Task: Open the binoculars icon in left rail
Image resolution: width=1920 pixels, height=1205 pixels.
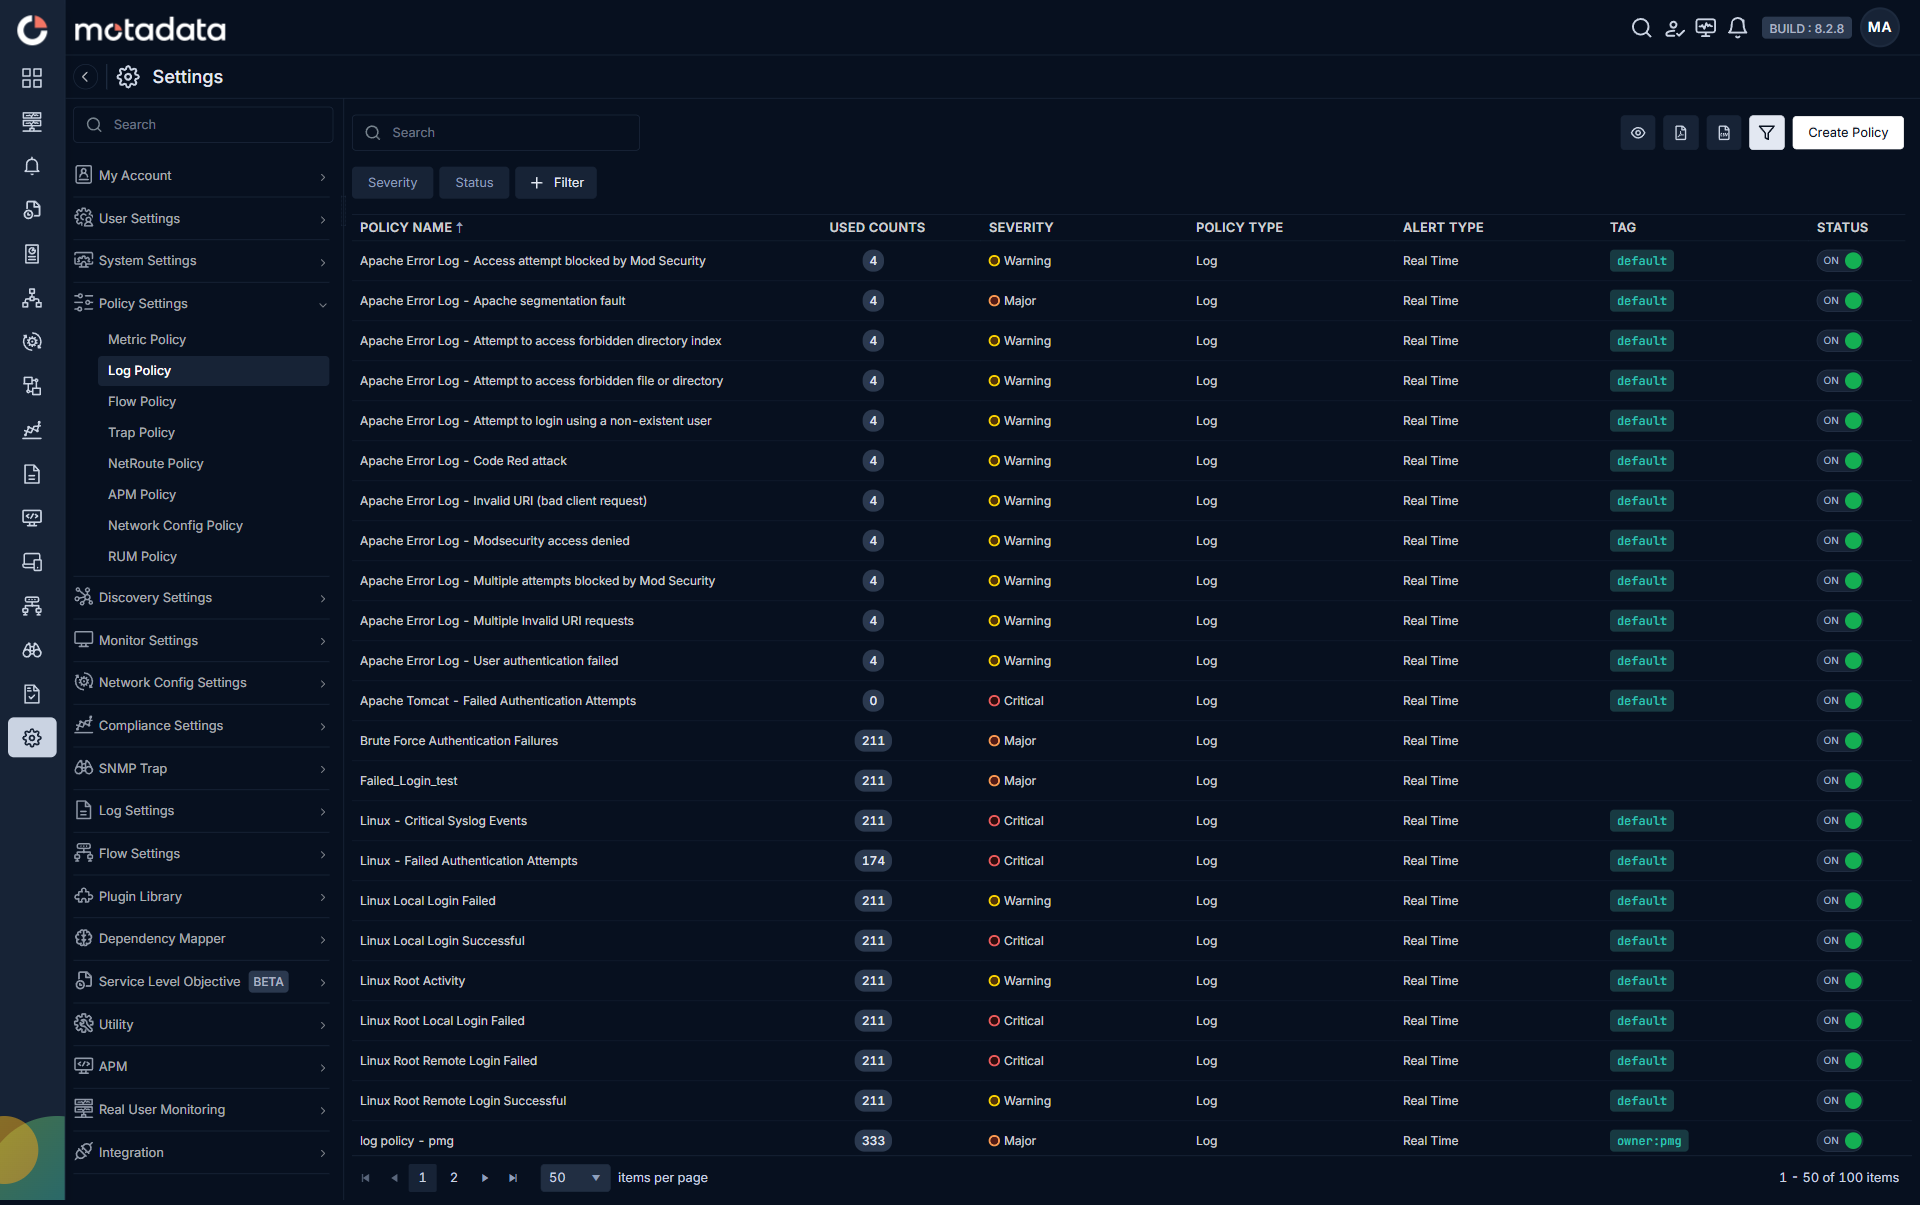Action: pos(32,650)
